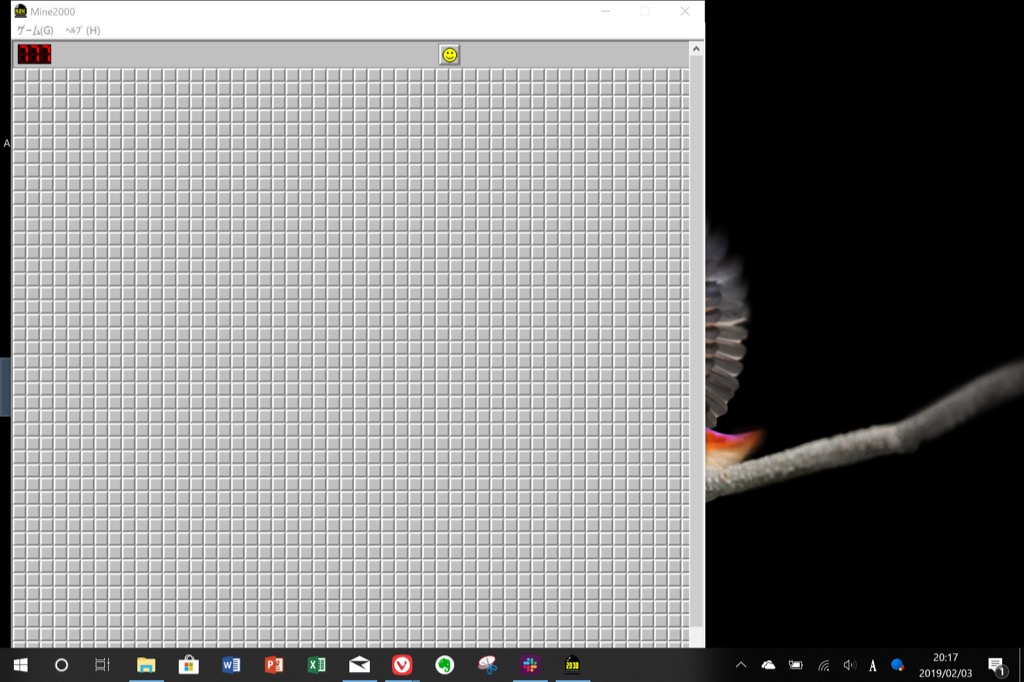The width and height of the screenshot is (1024, 682).
Task: Open Snipping Tool scissors icon in taskbar
Action: [487, 665]
